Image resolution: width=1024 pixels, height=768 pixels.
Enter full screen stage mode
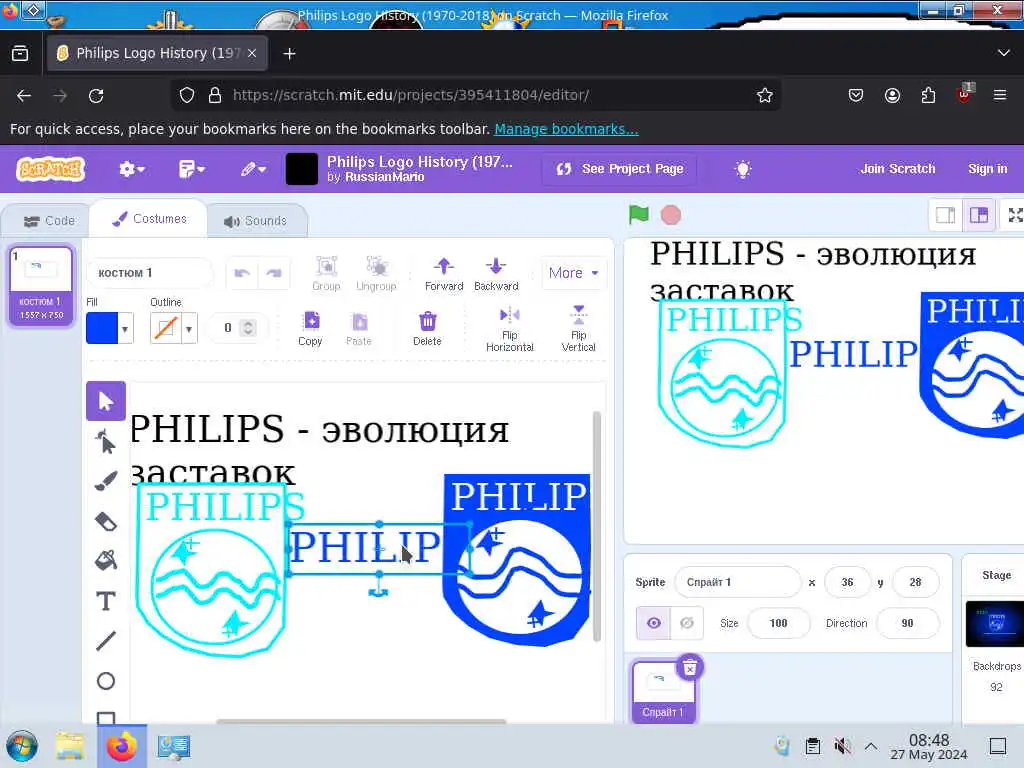(x=1015, y=215)
